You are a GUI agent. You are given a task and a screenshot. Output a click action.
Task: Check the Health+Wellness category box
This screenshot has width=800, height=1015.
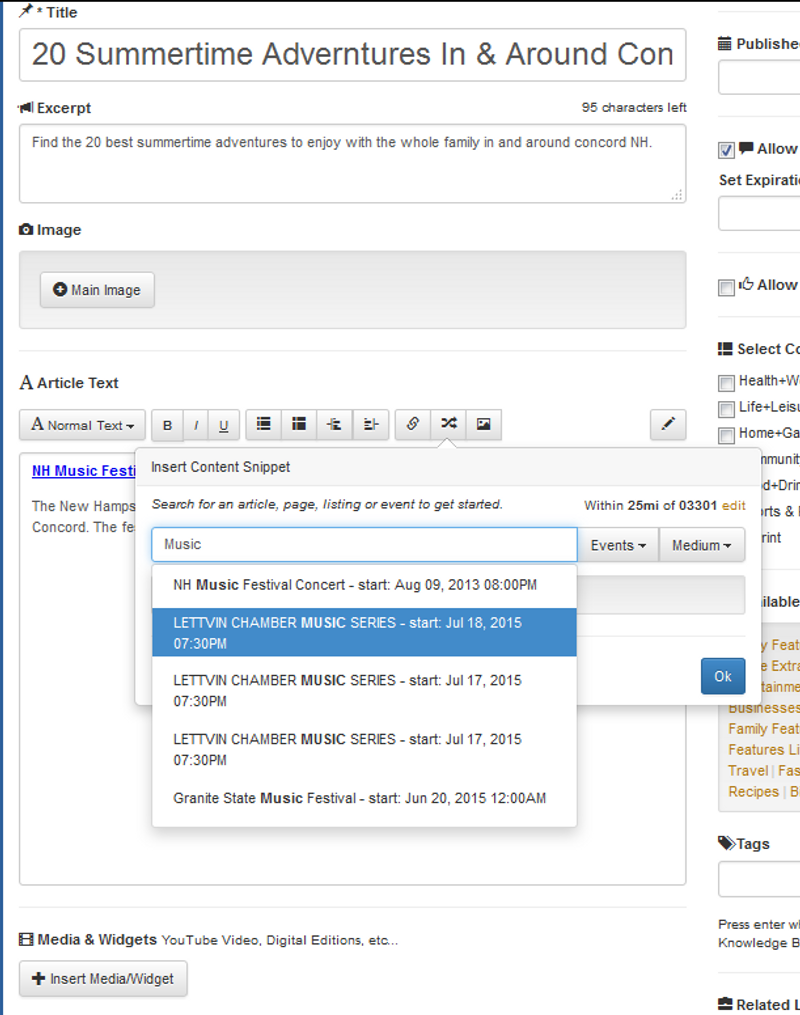tap(726, 383)
